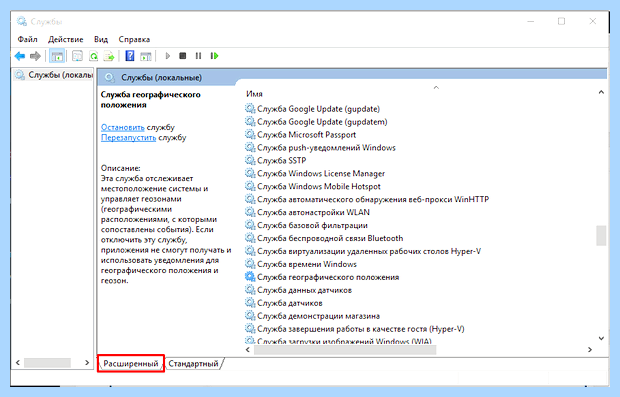Click the Restart service icon
The width and height of the screenshot is (620, 397).
[x=214, y=56]
